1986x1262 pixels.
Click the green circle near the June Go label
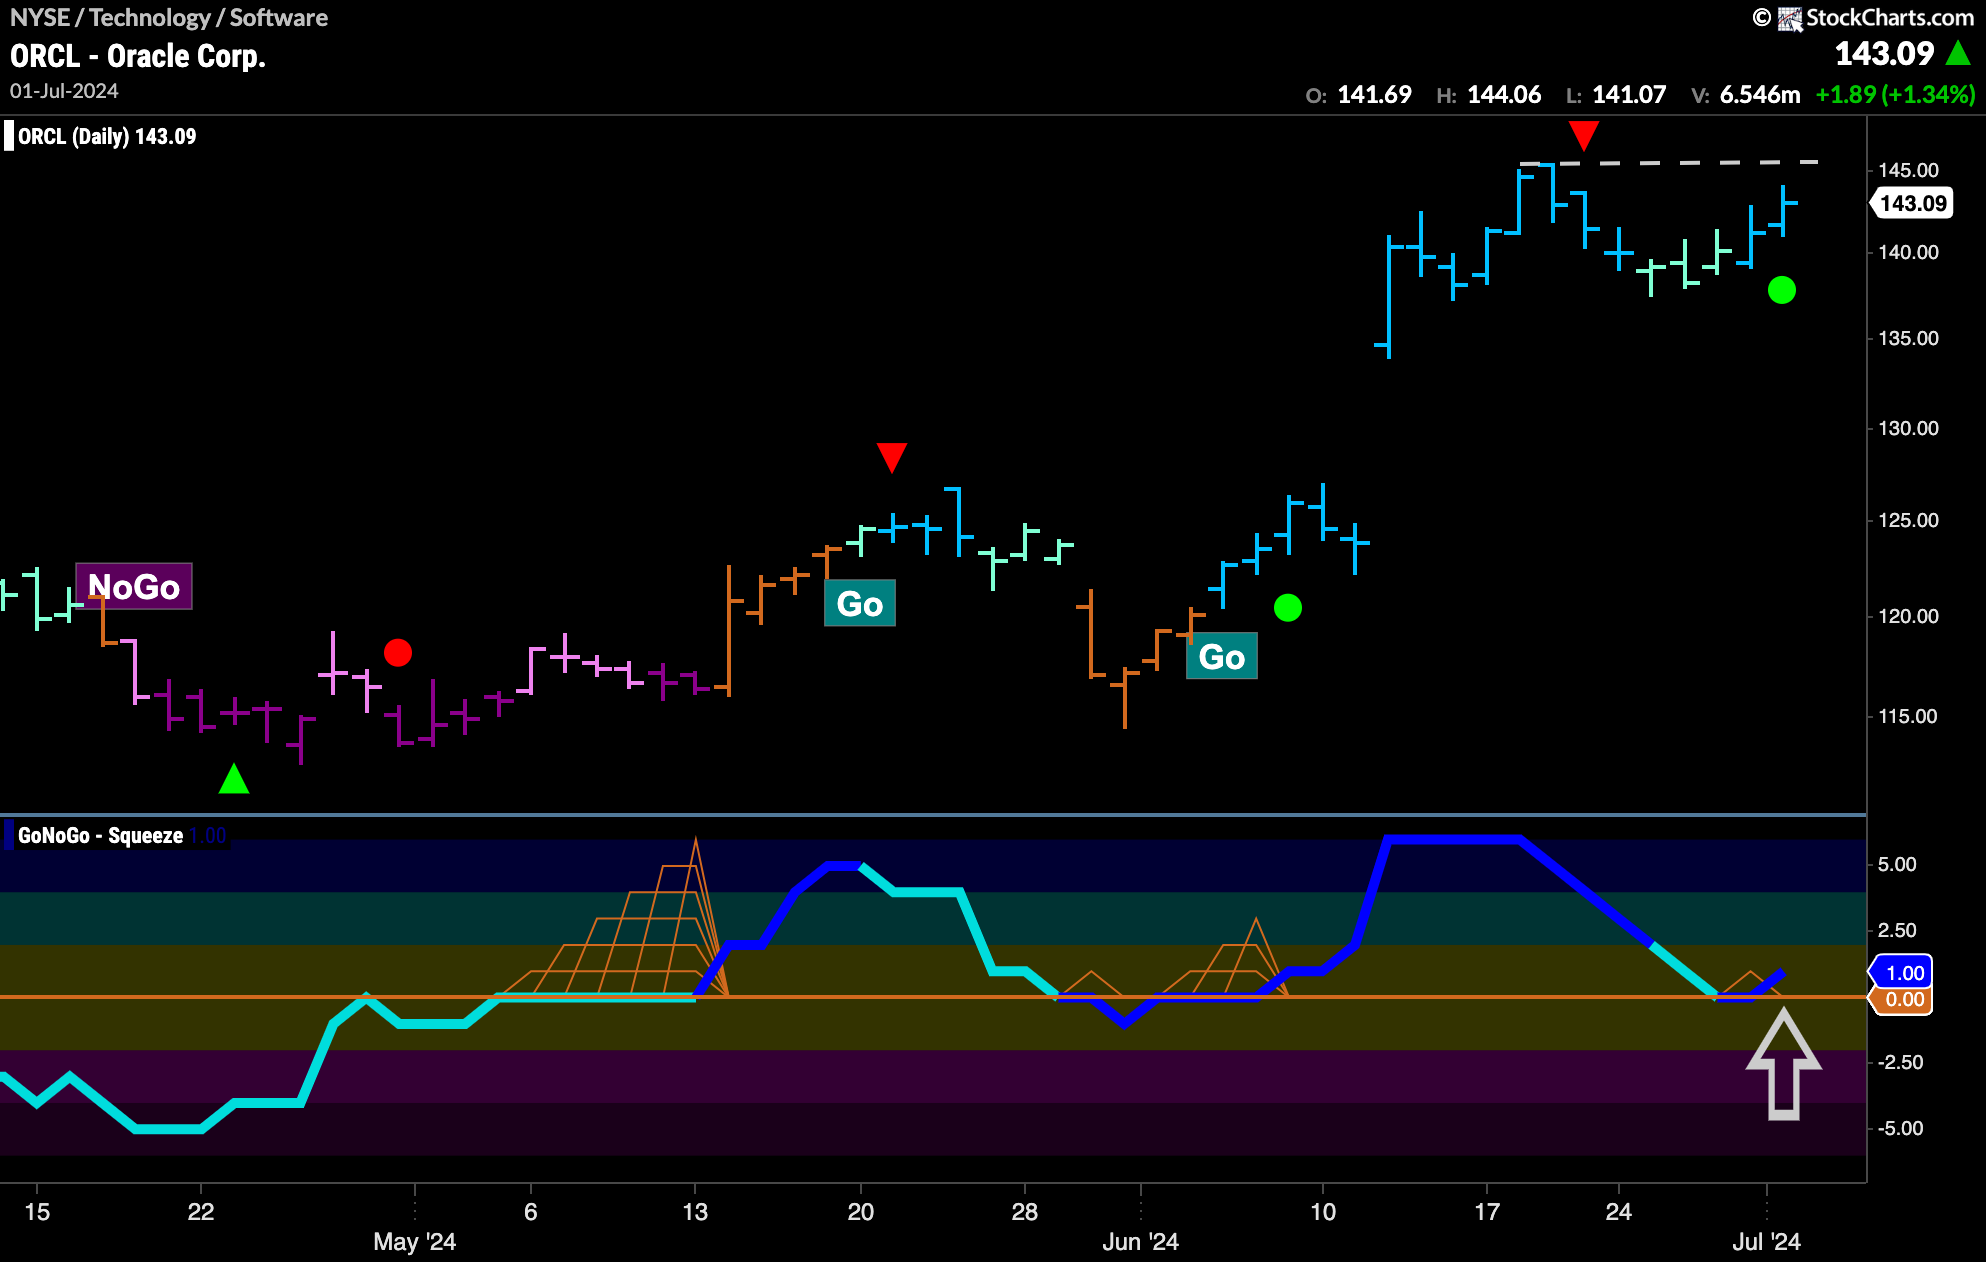coord(1288,607)
